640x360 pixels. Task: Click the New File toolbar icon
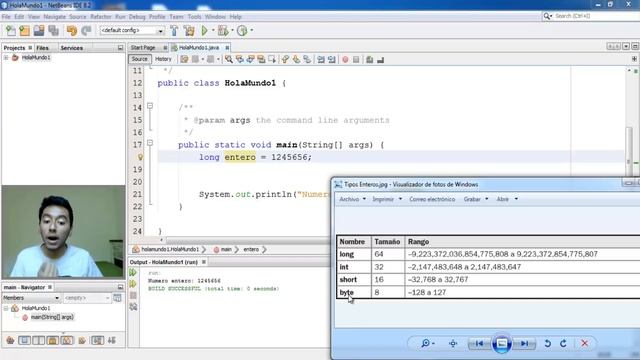pos(11,31)
